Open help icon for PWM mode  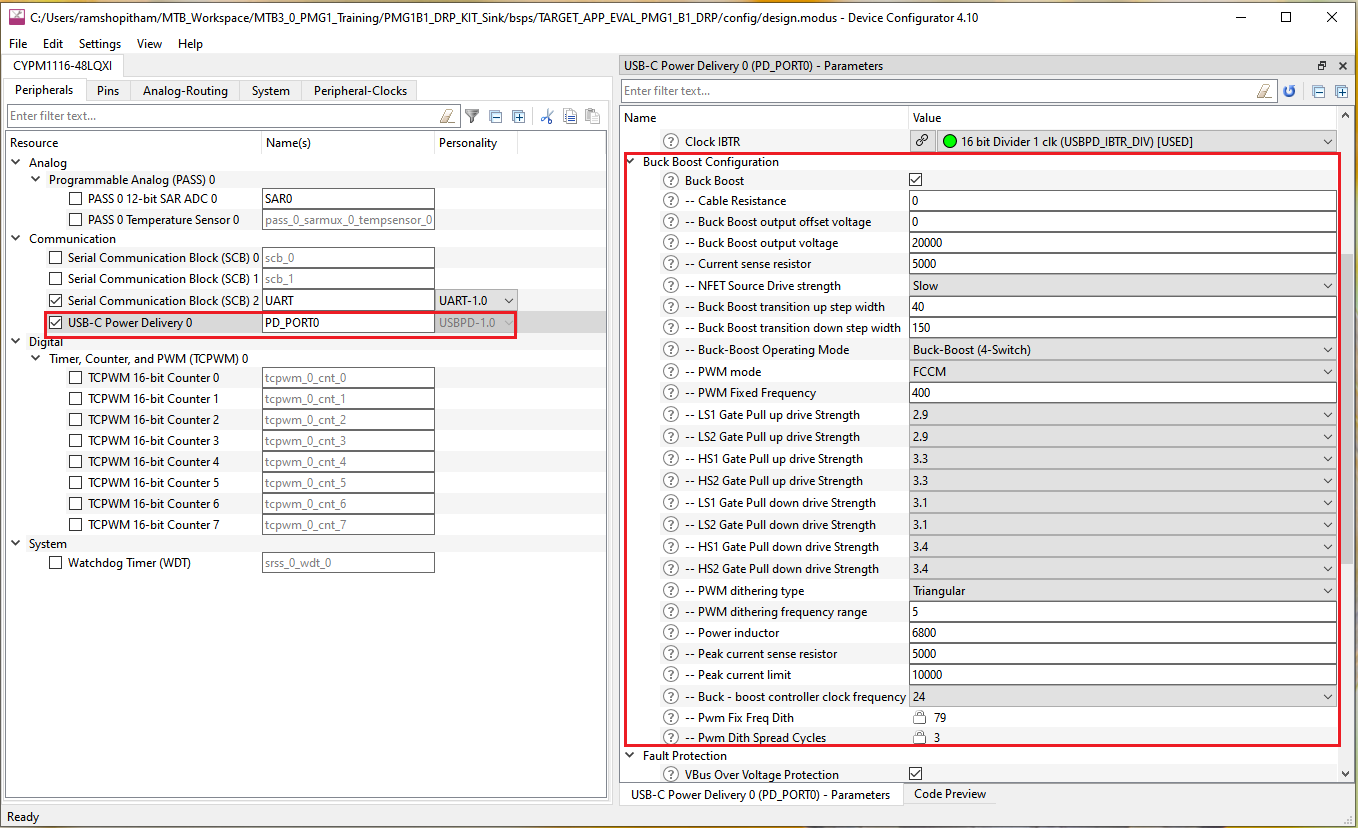click(671, 372)
